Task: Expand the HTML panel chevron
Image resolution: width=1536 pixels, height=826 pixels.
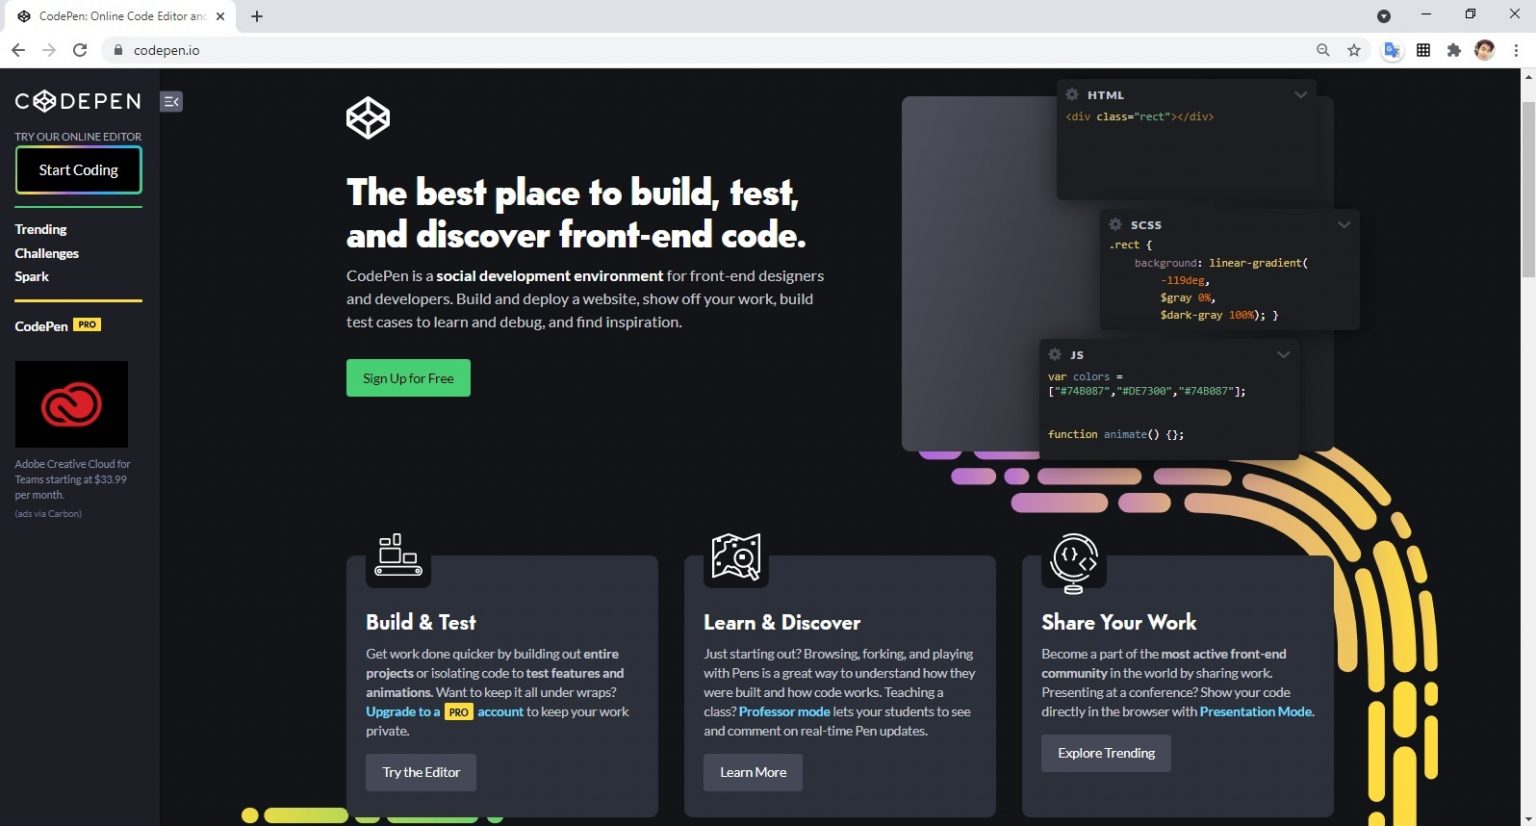Action: (x=1300, y=95)
